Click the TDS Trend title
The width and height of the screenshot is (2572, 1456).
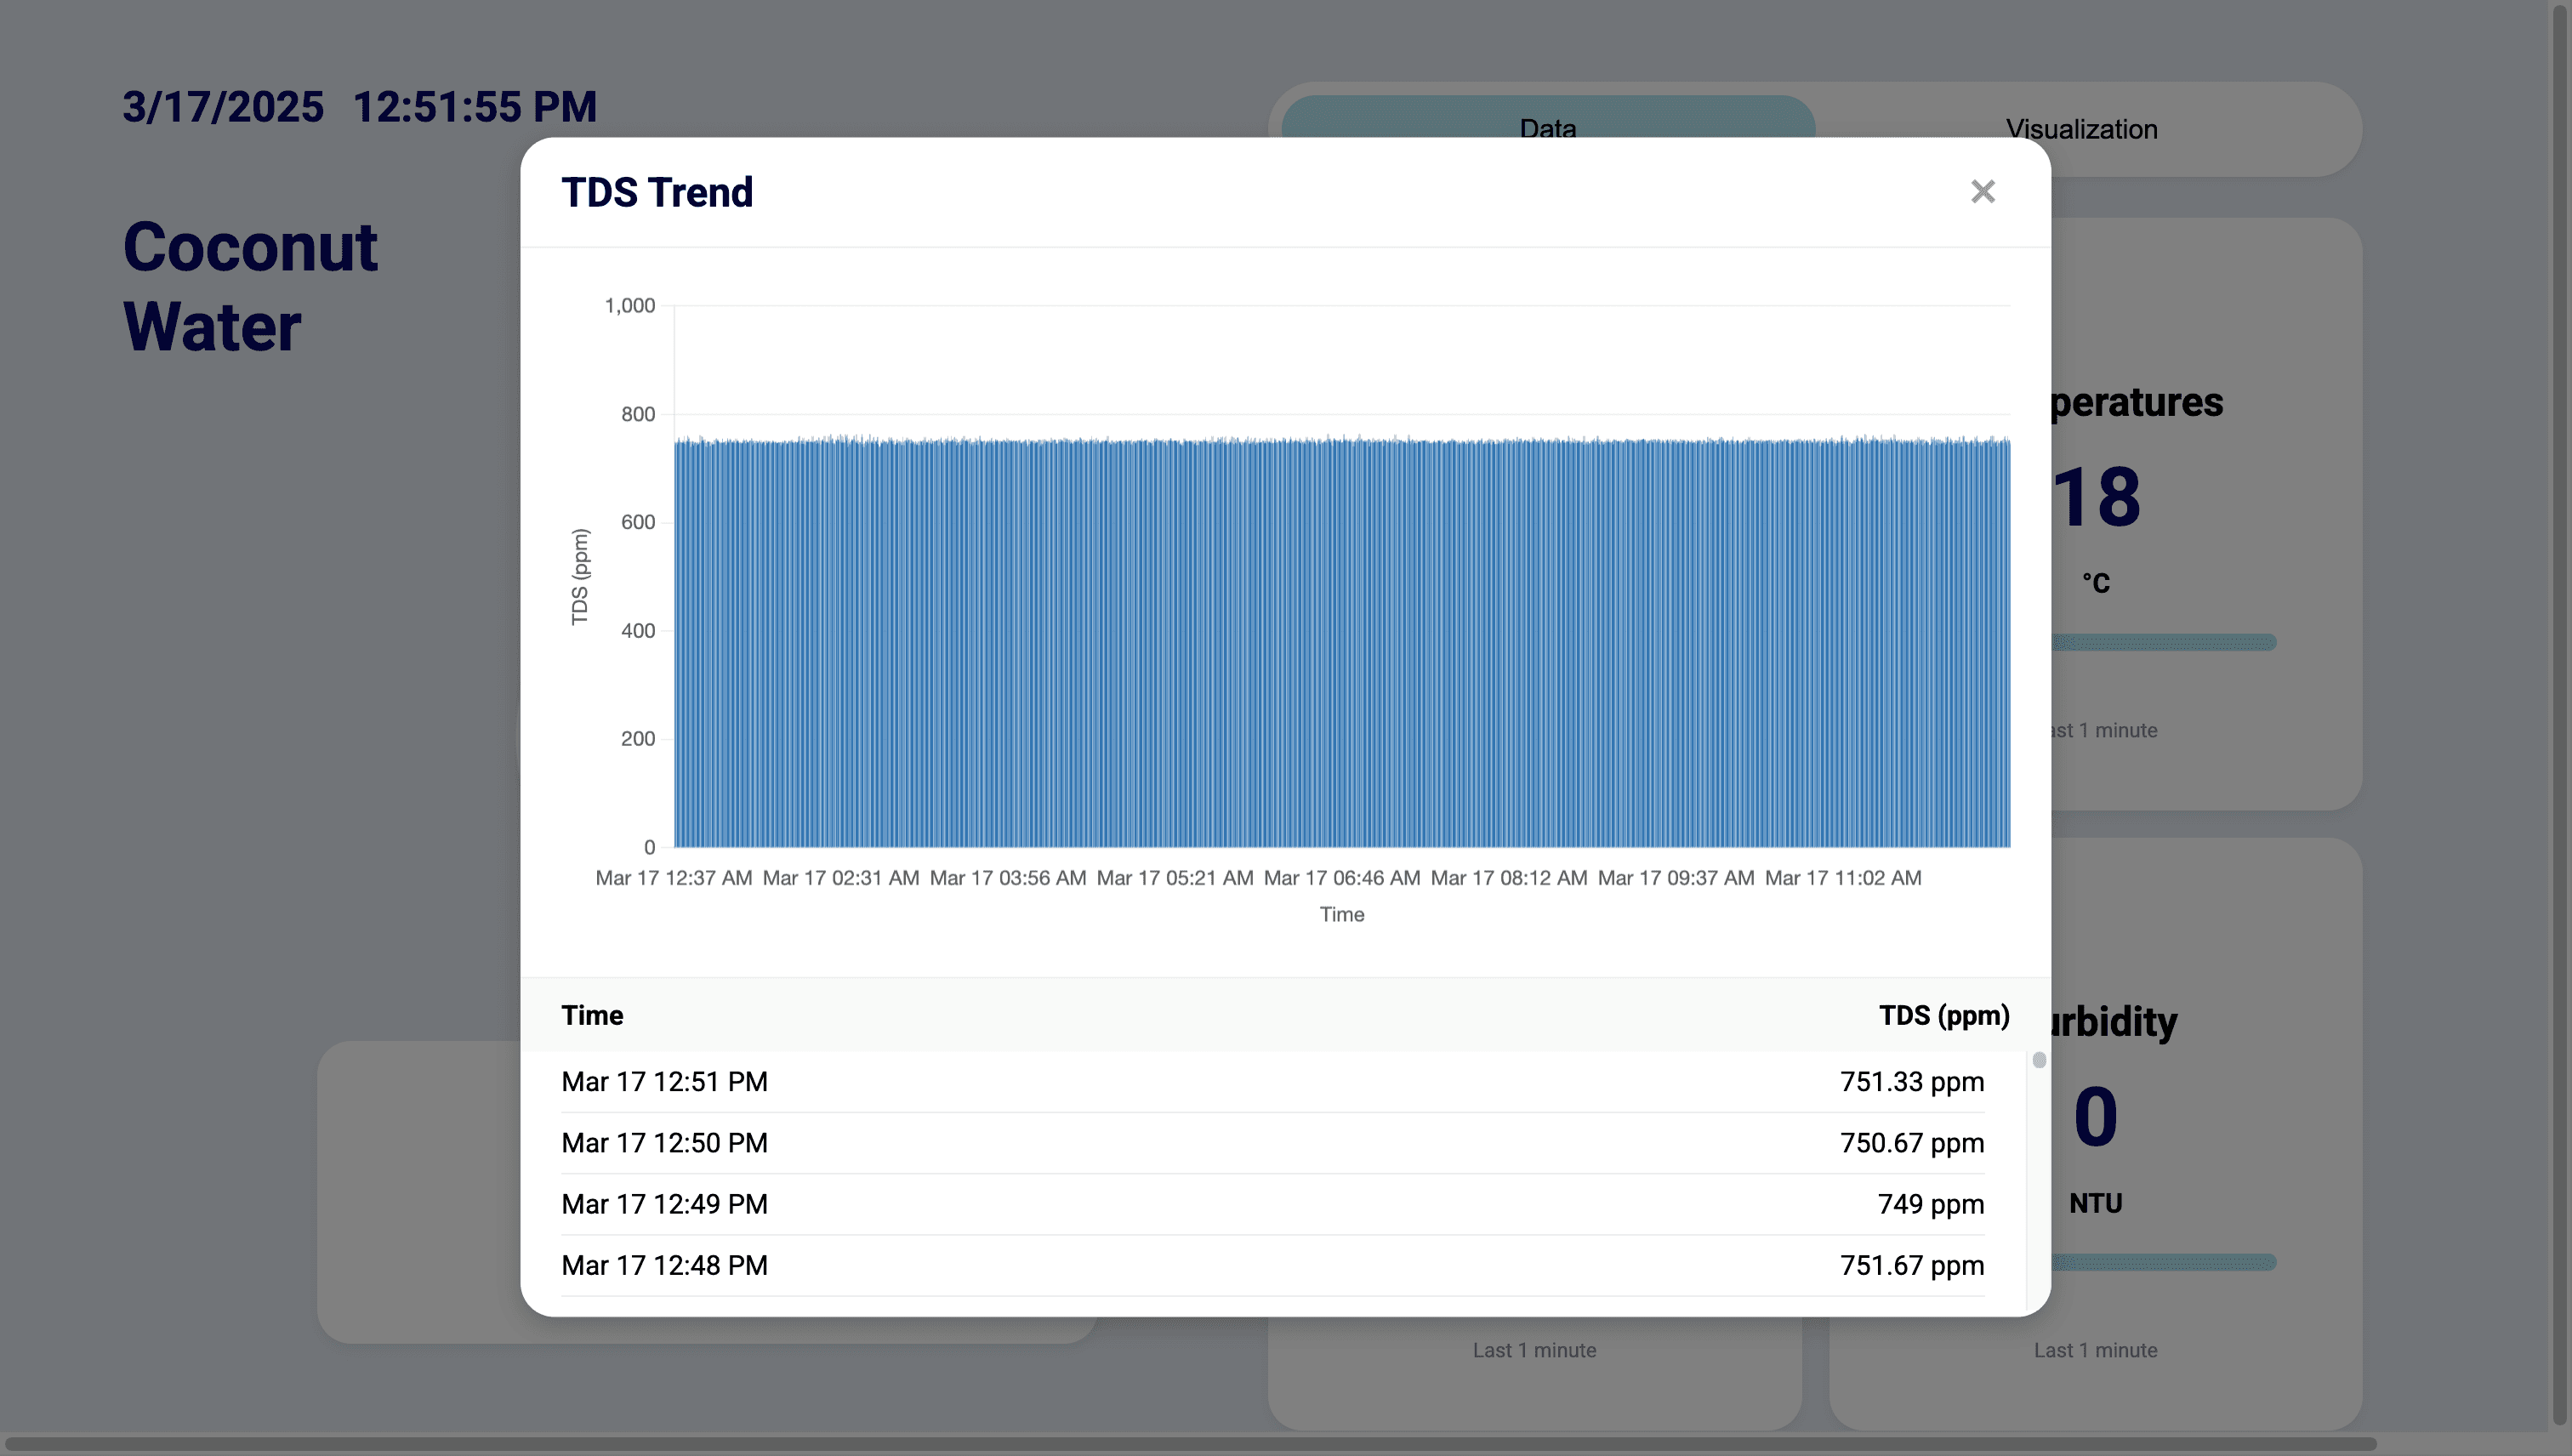tap(657, 192)
